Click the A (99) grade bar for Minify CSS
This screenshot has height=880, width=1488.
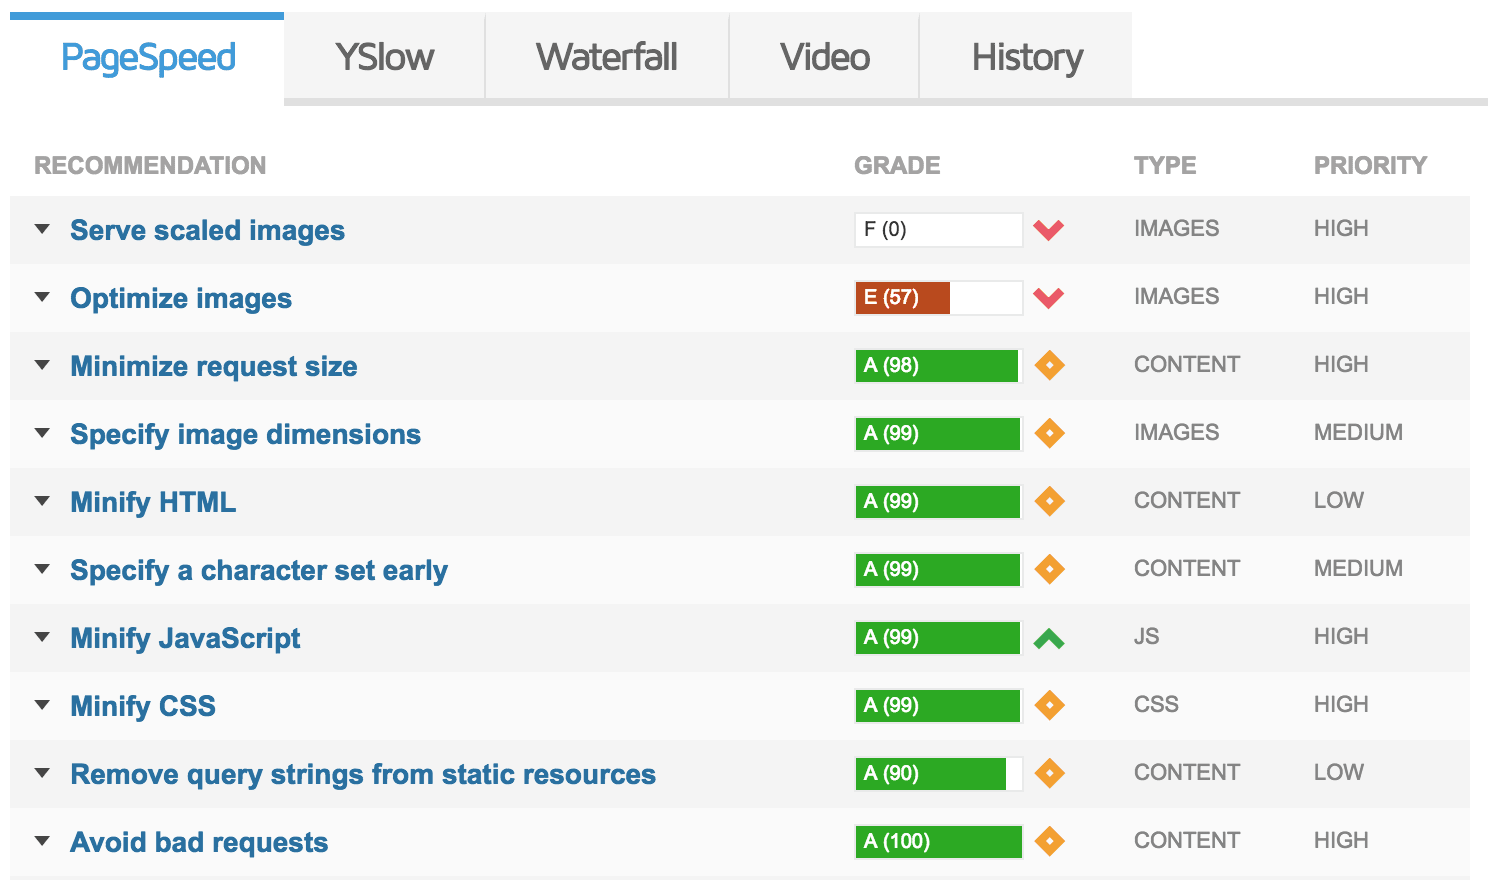pyautogui.click(x=939, y=705)
